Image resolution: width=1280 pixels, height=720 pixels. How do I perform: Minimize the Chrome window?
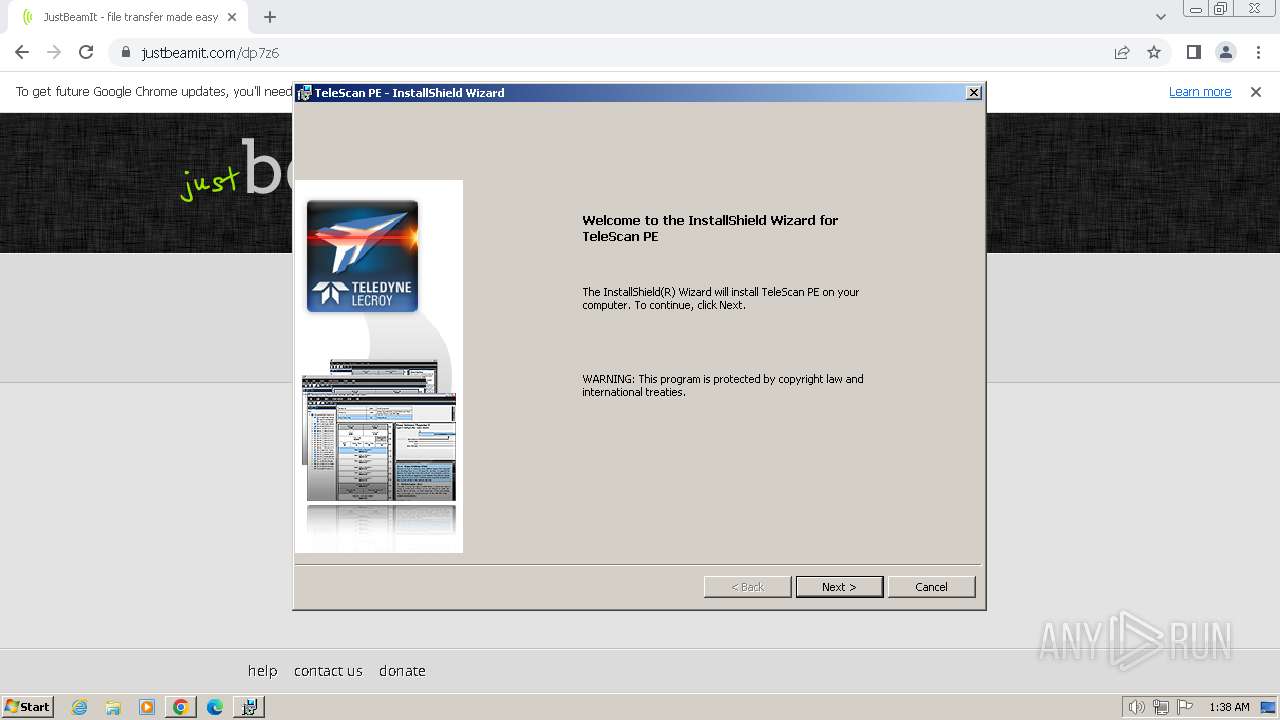coord(1196,9)
